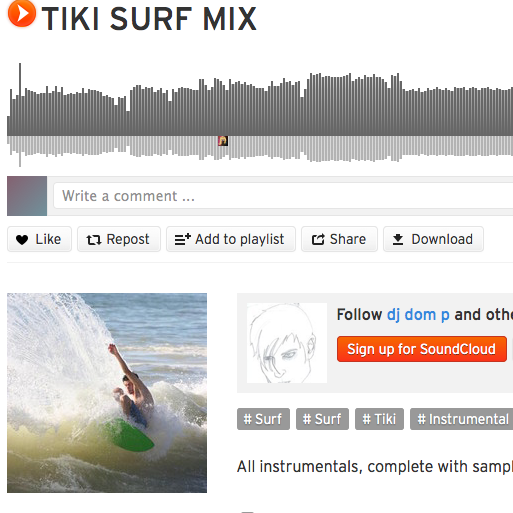The image size is (513, 513).
Task: Click the Like button label
Action: coord(48,239)
